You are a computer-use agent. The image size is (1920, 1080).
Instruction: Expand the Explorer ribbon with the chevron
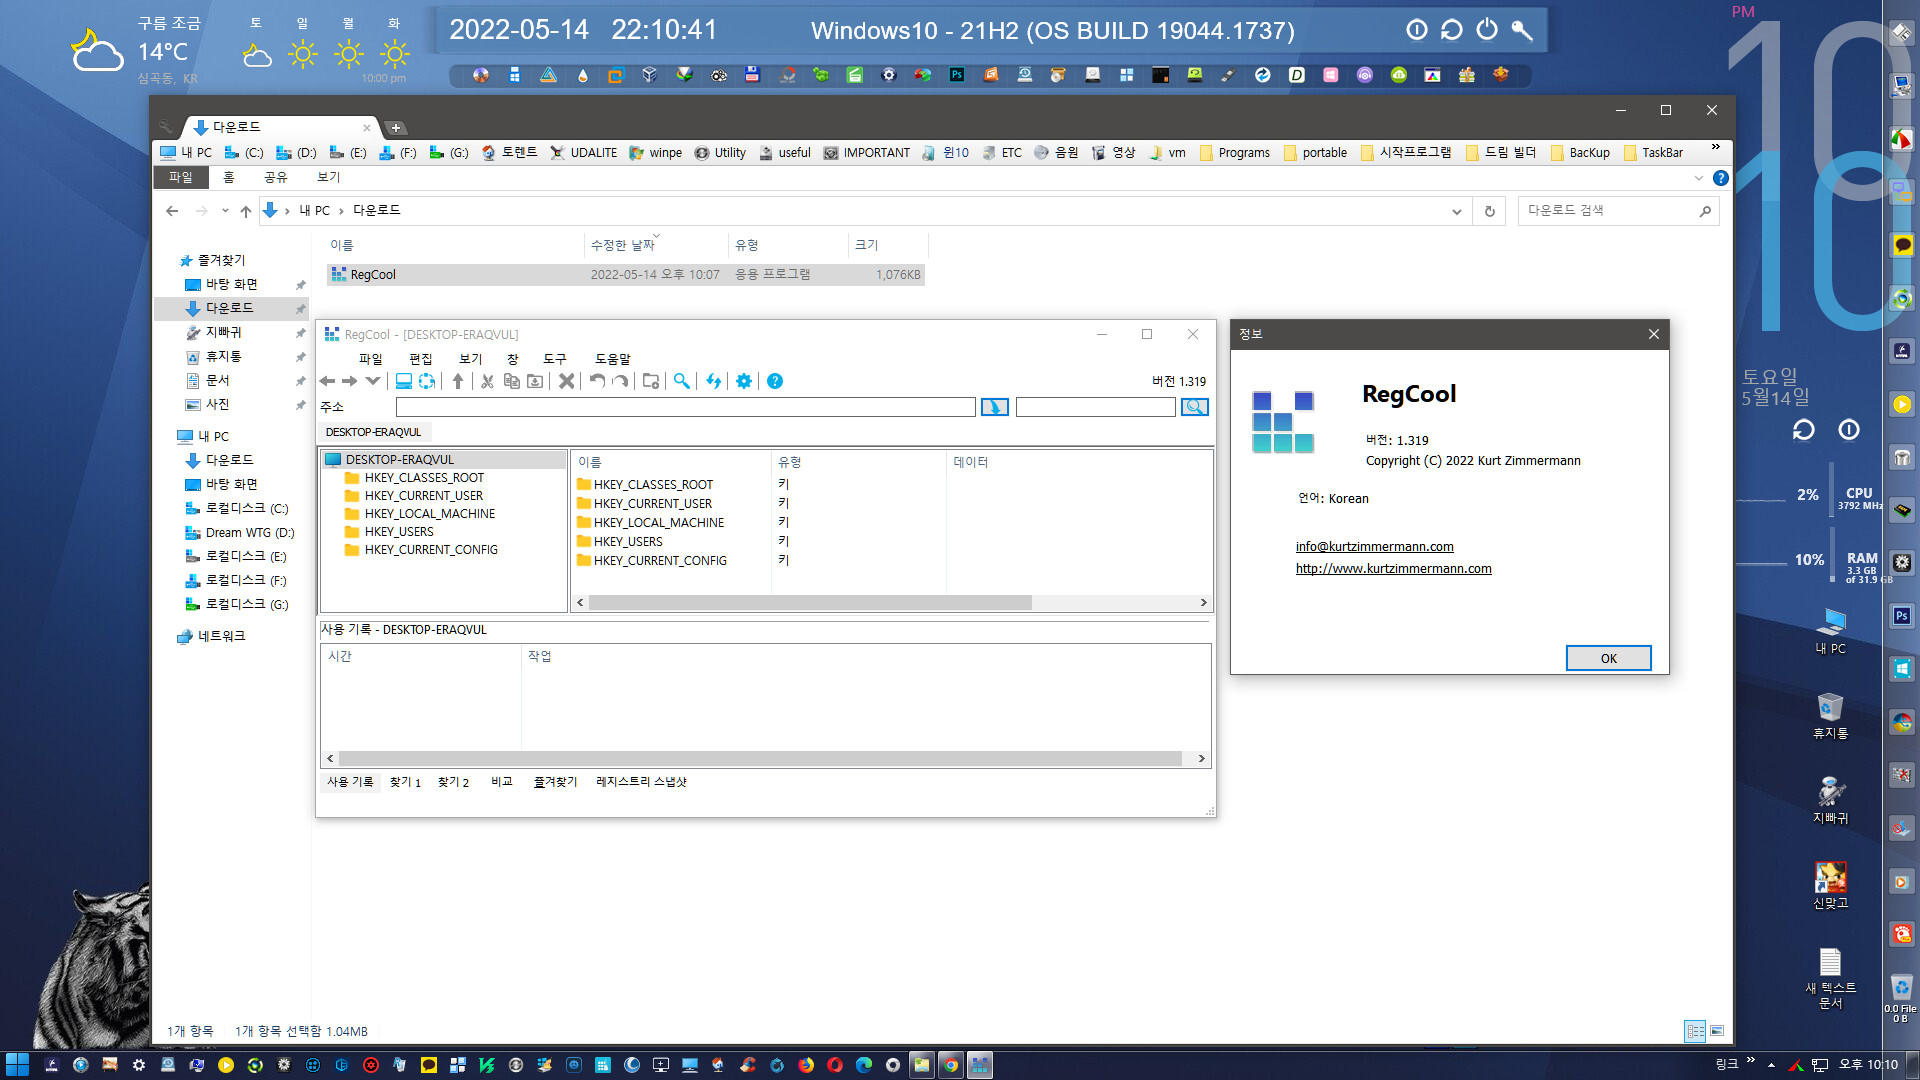1698,178
